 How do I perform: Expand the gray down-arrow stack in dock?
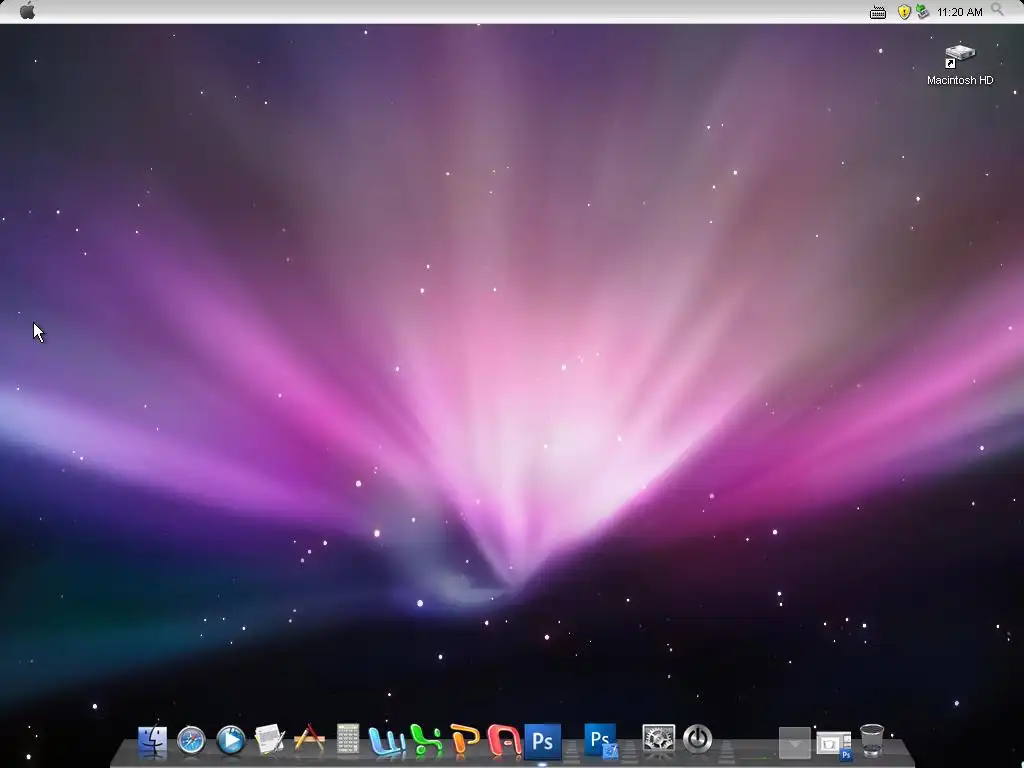pyautogui.click(x=794, y=743)
